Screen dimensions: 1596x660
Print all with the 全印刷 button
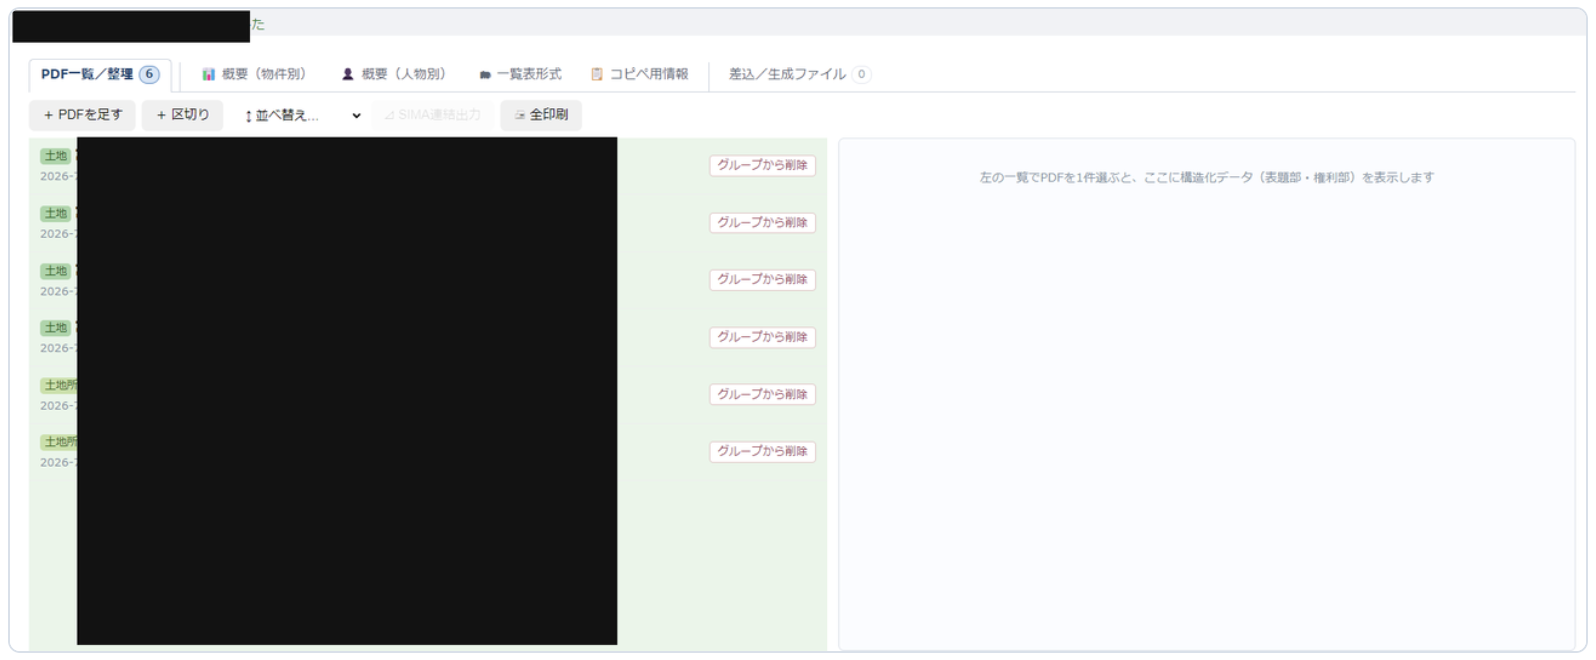541,115
